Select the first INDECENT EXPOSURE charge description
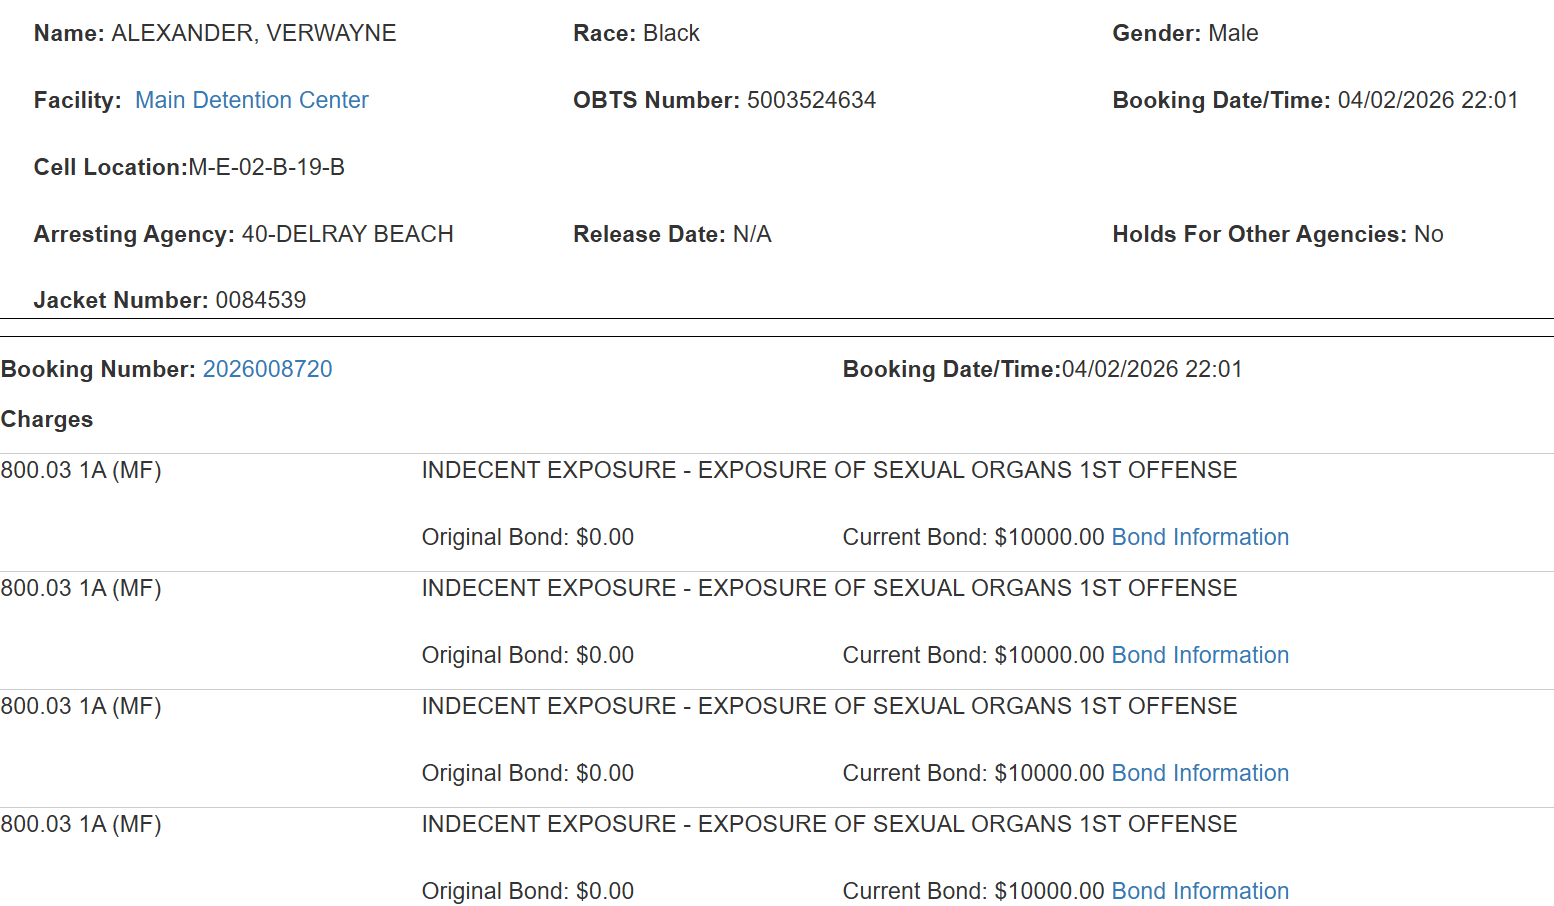This screenshot has width=1554, height=906. click(828, 470)
